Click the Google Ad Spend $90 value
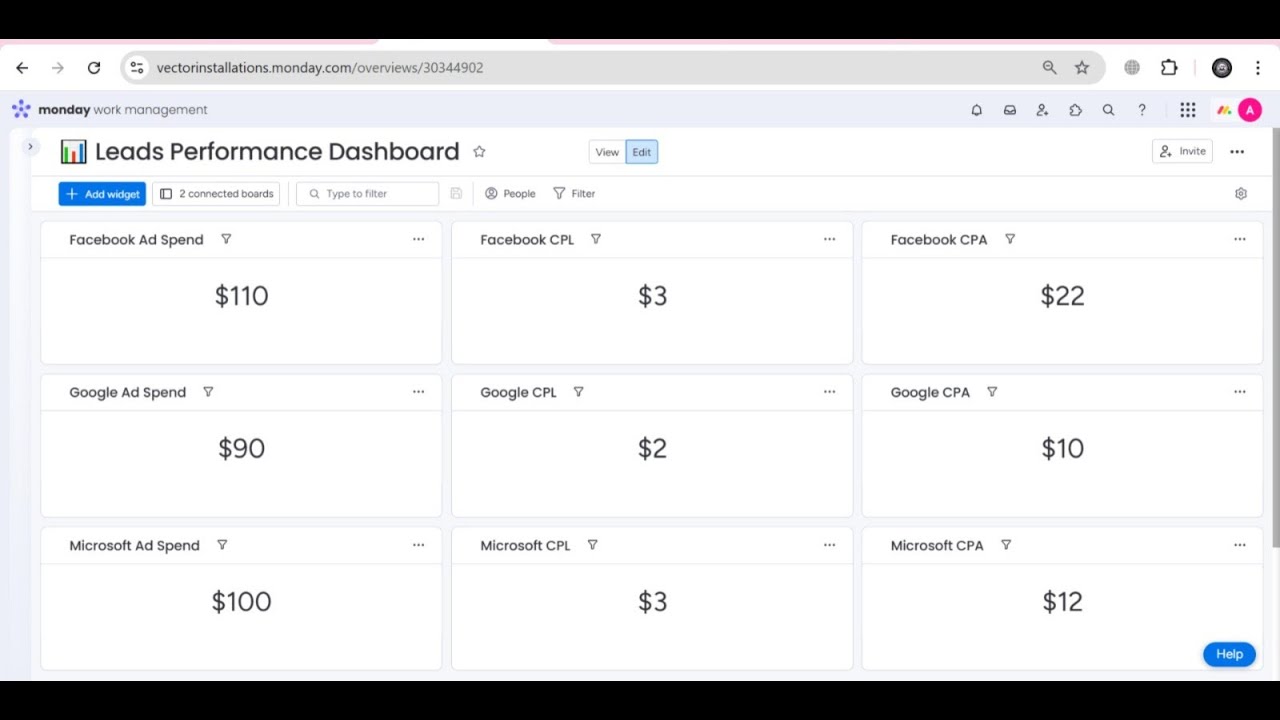This screenshot has width=1280, height=720. pyautogui.click(x=242, y=449)
